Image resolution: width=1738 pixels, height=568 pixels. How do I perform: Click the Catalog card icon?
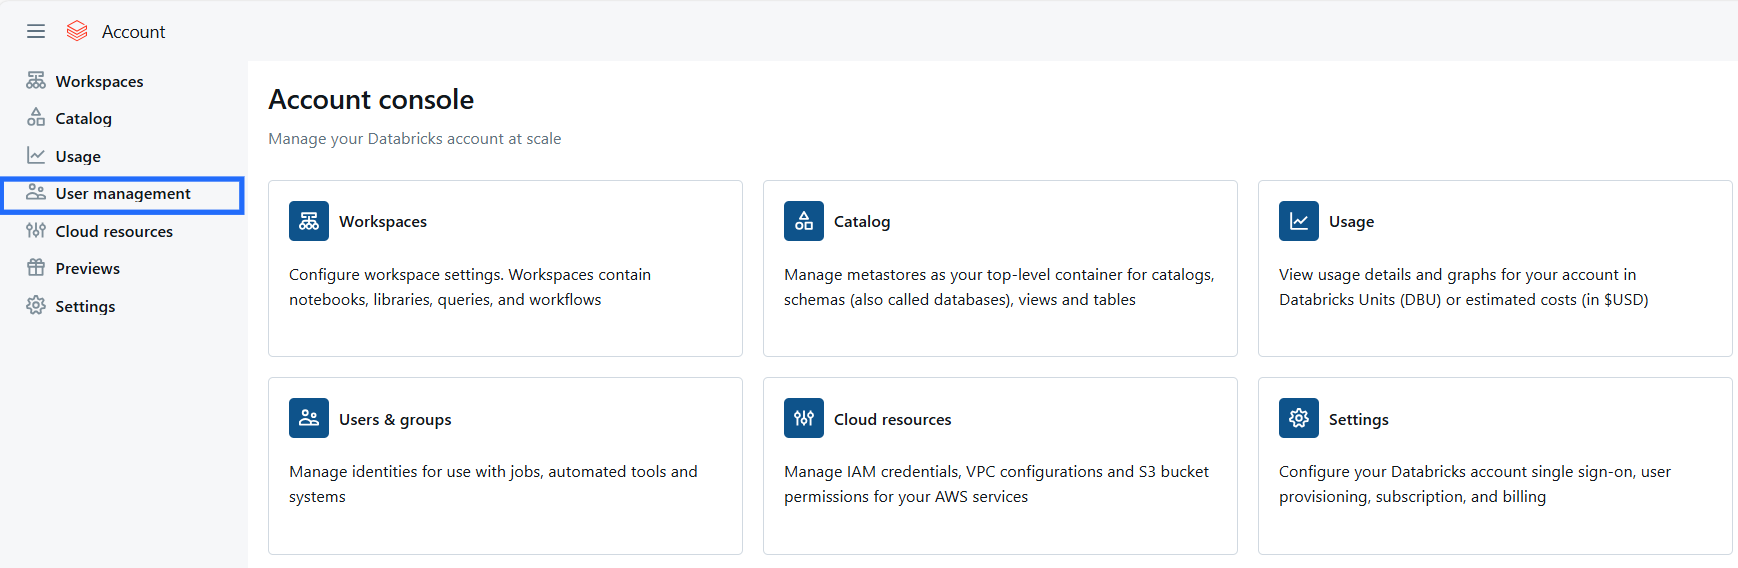(x=803, y=221)
